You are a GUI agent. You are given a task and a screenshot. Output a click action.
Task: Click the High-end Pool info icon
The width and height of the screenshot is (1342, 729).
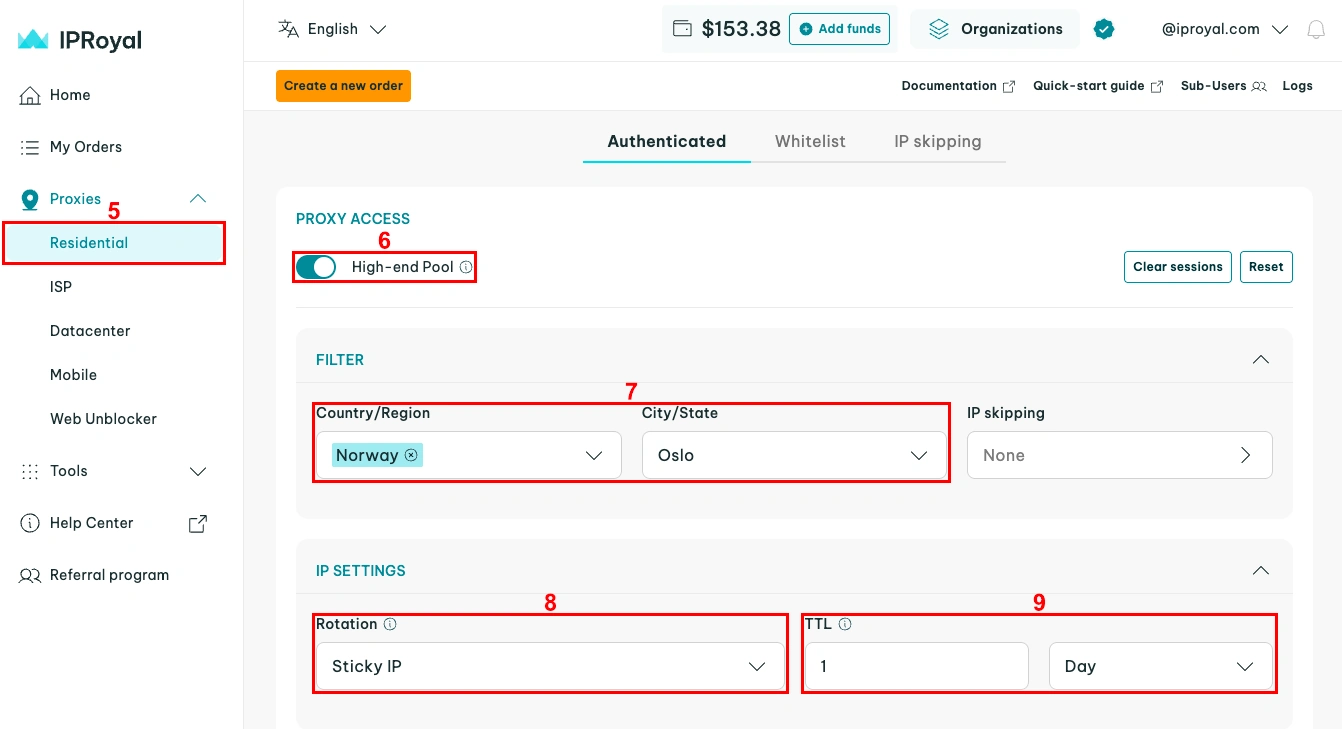[466, 267]
